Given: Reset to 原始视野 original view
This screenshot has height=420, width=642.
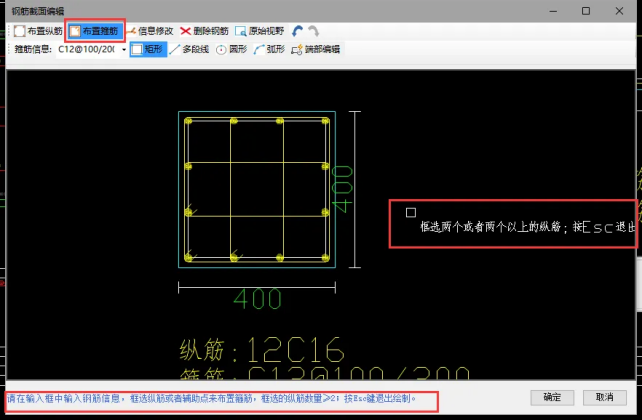Looking at the screenshot, I should click(260, 31).
